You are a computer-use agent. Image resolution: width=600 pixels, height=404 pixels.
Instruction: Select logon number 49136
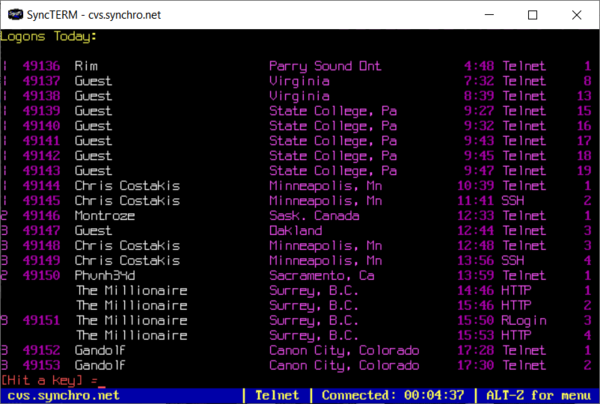[x=41, y=66]
